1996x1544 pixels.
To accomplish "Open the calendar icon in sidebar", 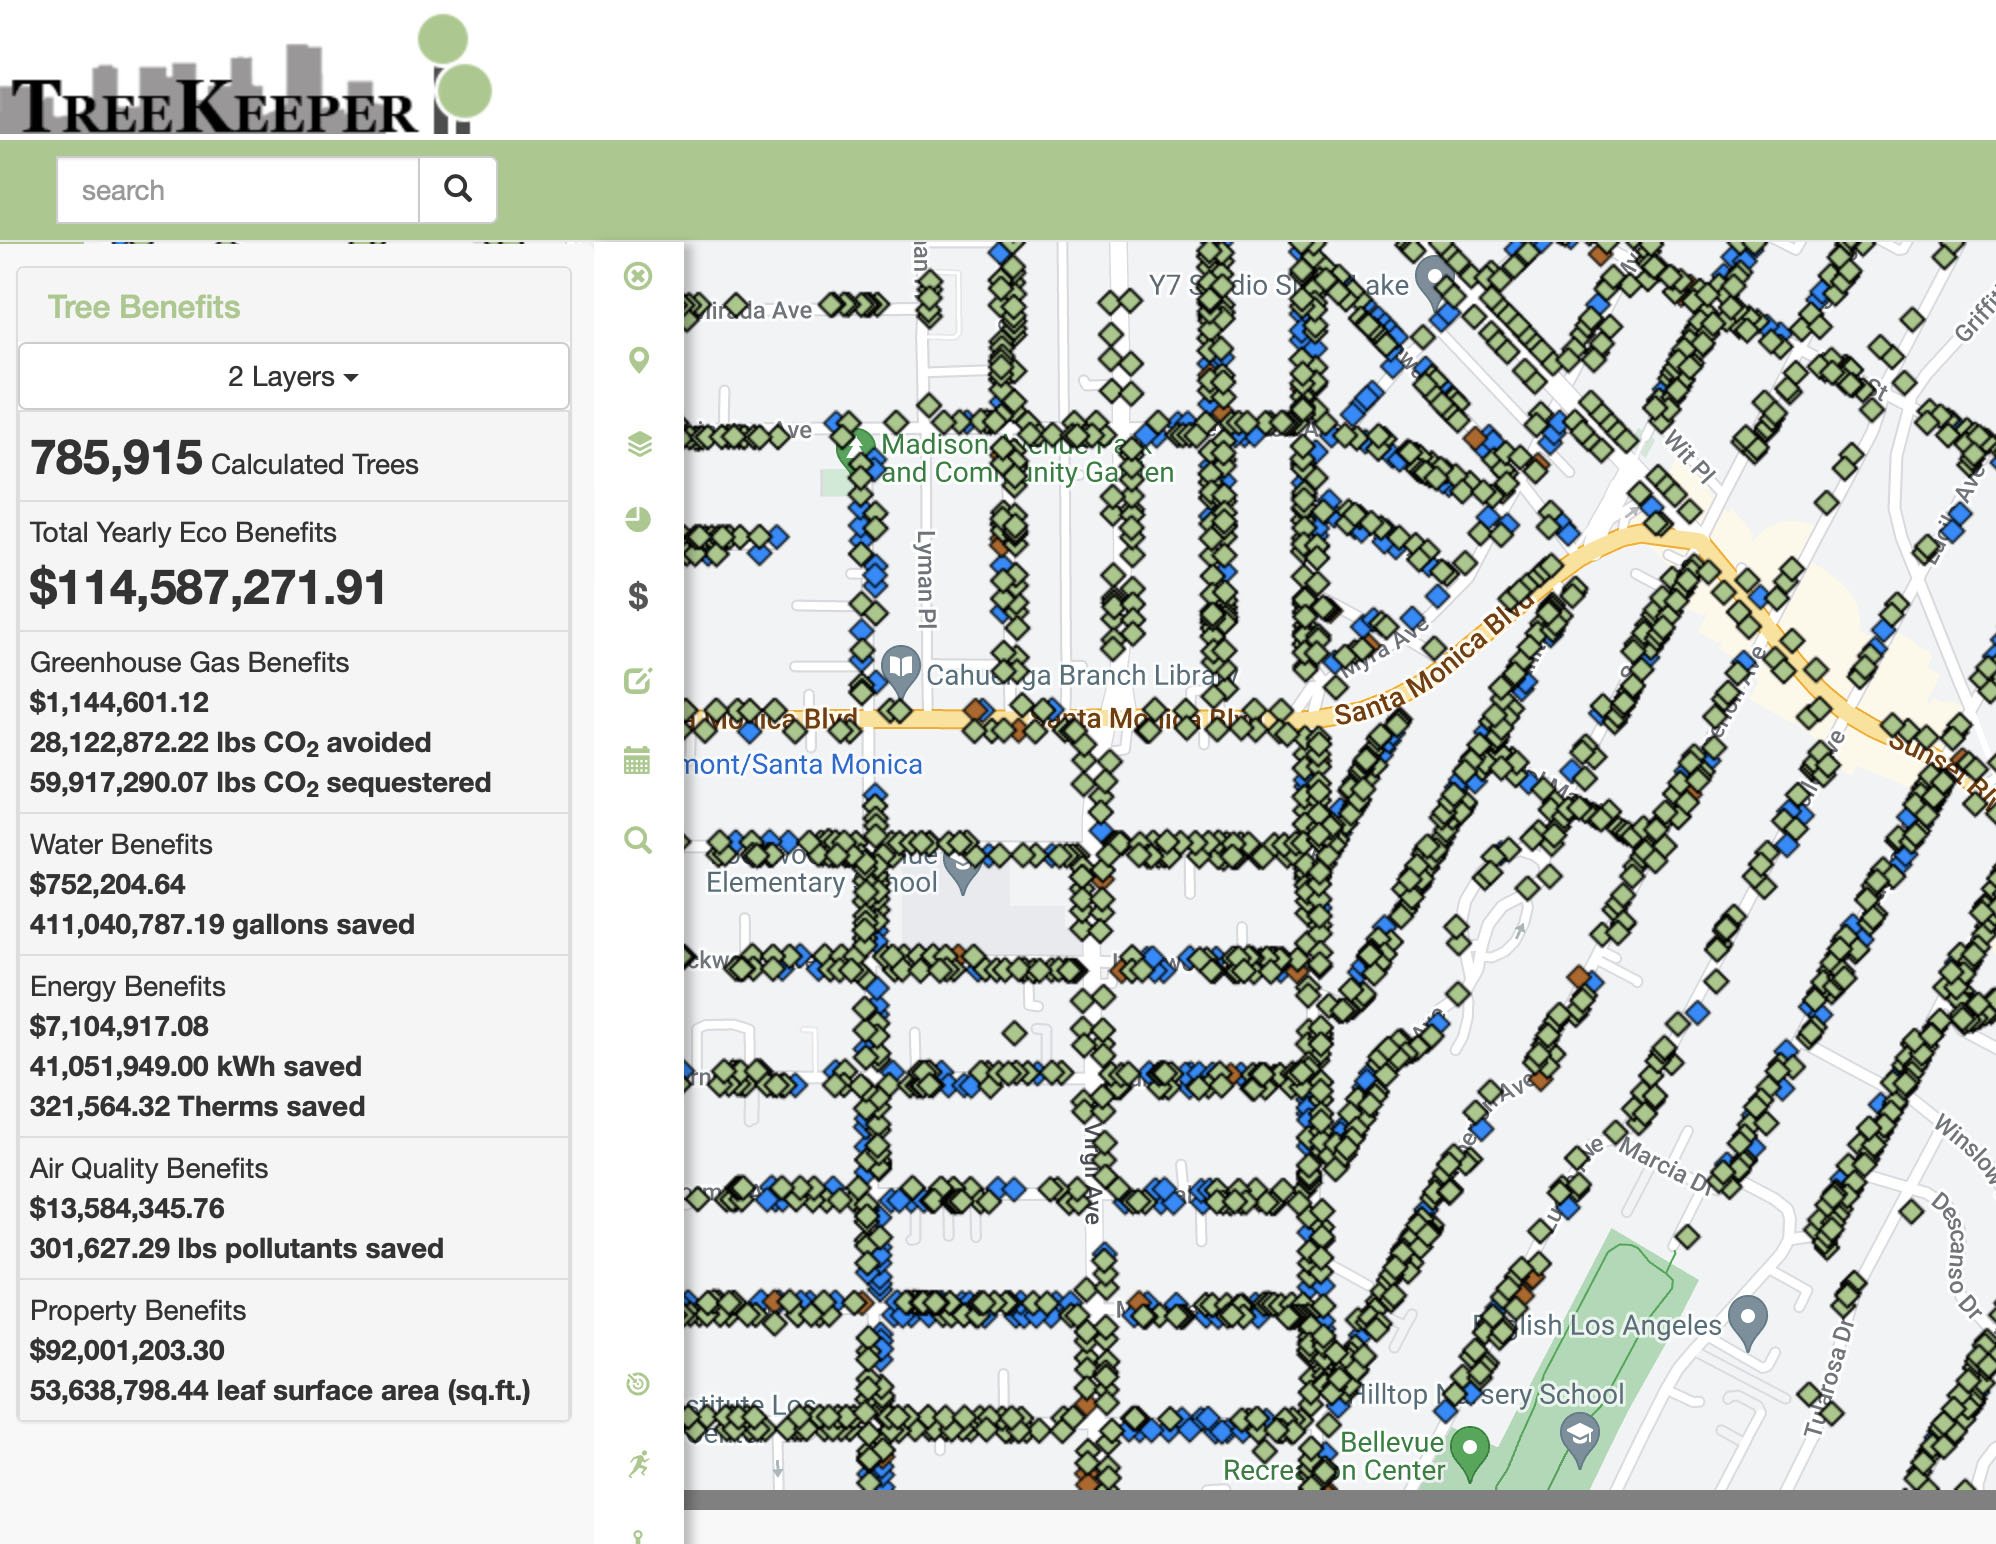I will 637,760.
